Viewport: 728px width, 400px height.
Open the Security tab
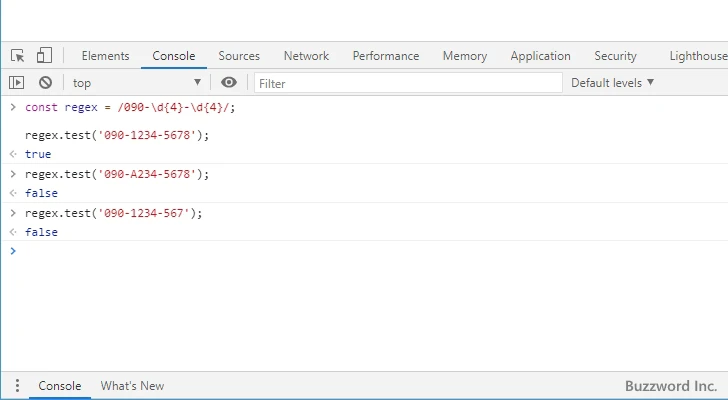(x=615, y=56)
